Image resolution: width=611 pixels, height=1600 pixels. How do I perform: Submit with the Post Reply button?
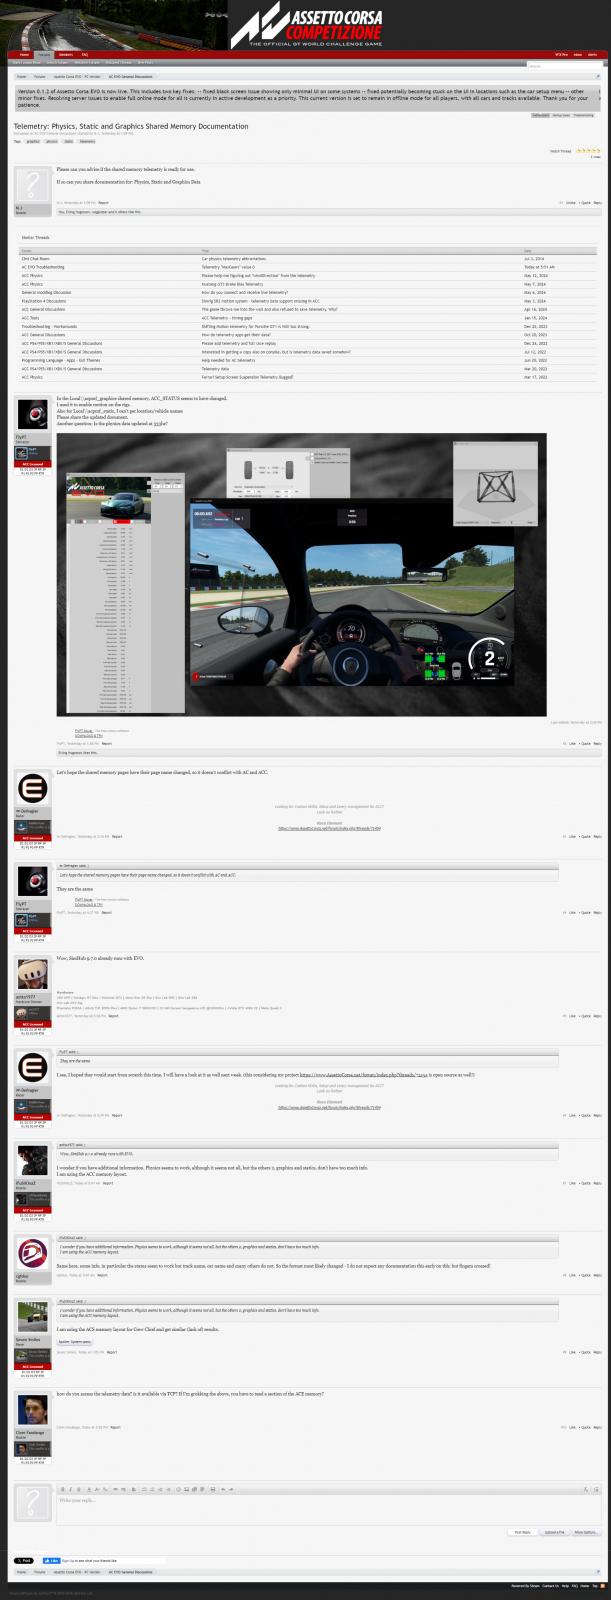tap(522, 1532)
